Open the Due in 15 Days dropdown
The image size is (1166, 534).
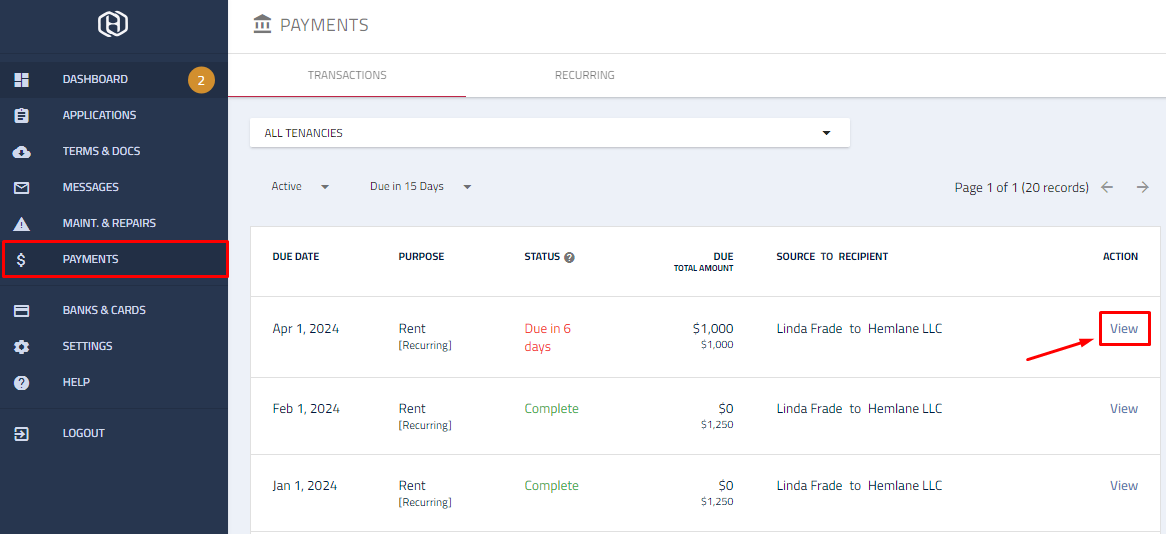pyautogui.click(x=420, y=187)
